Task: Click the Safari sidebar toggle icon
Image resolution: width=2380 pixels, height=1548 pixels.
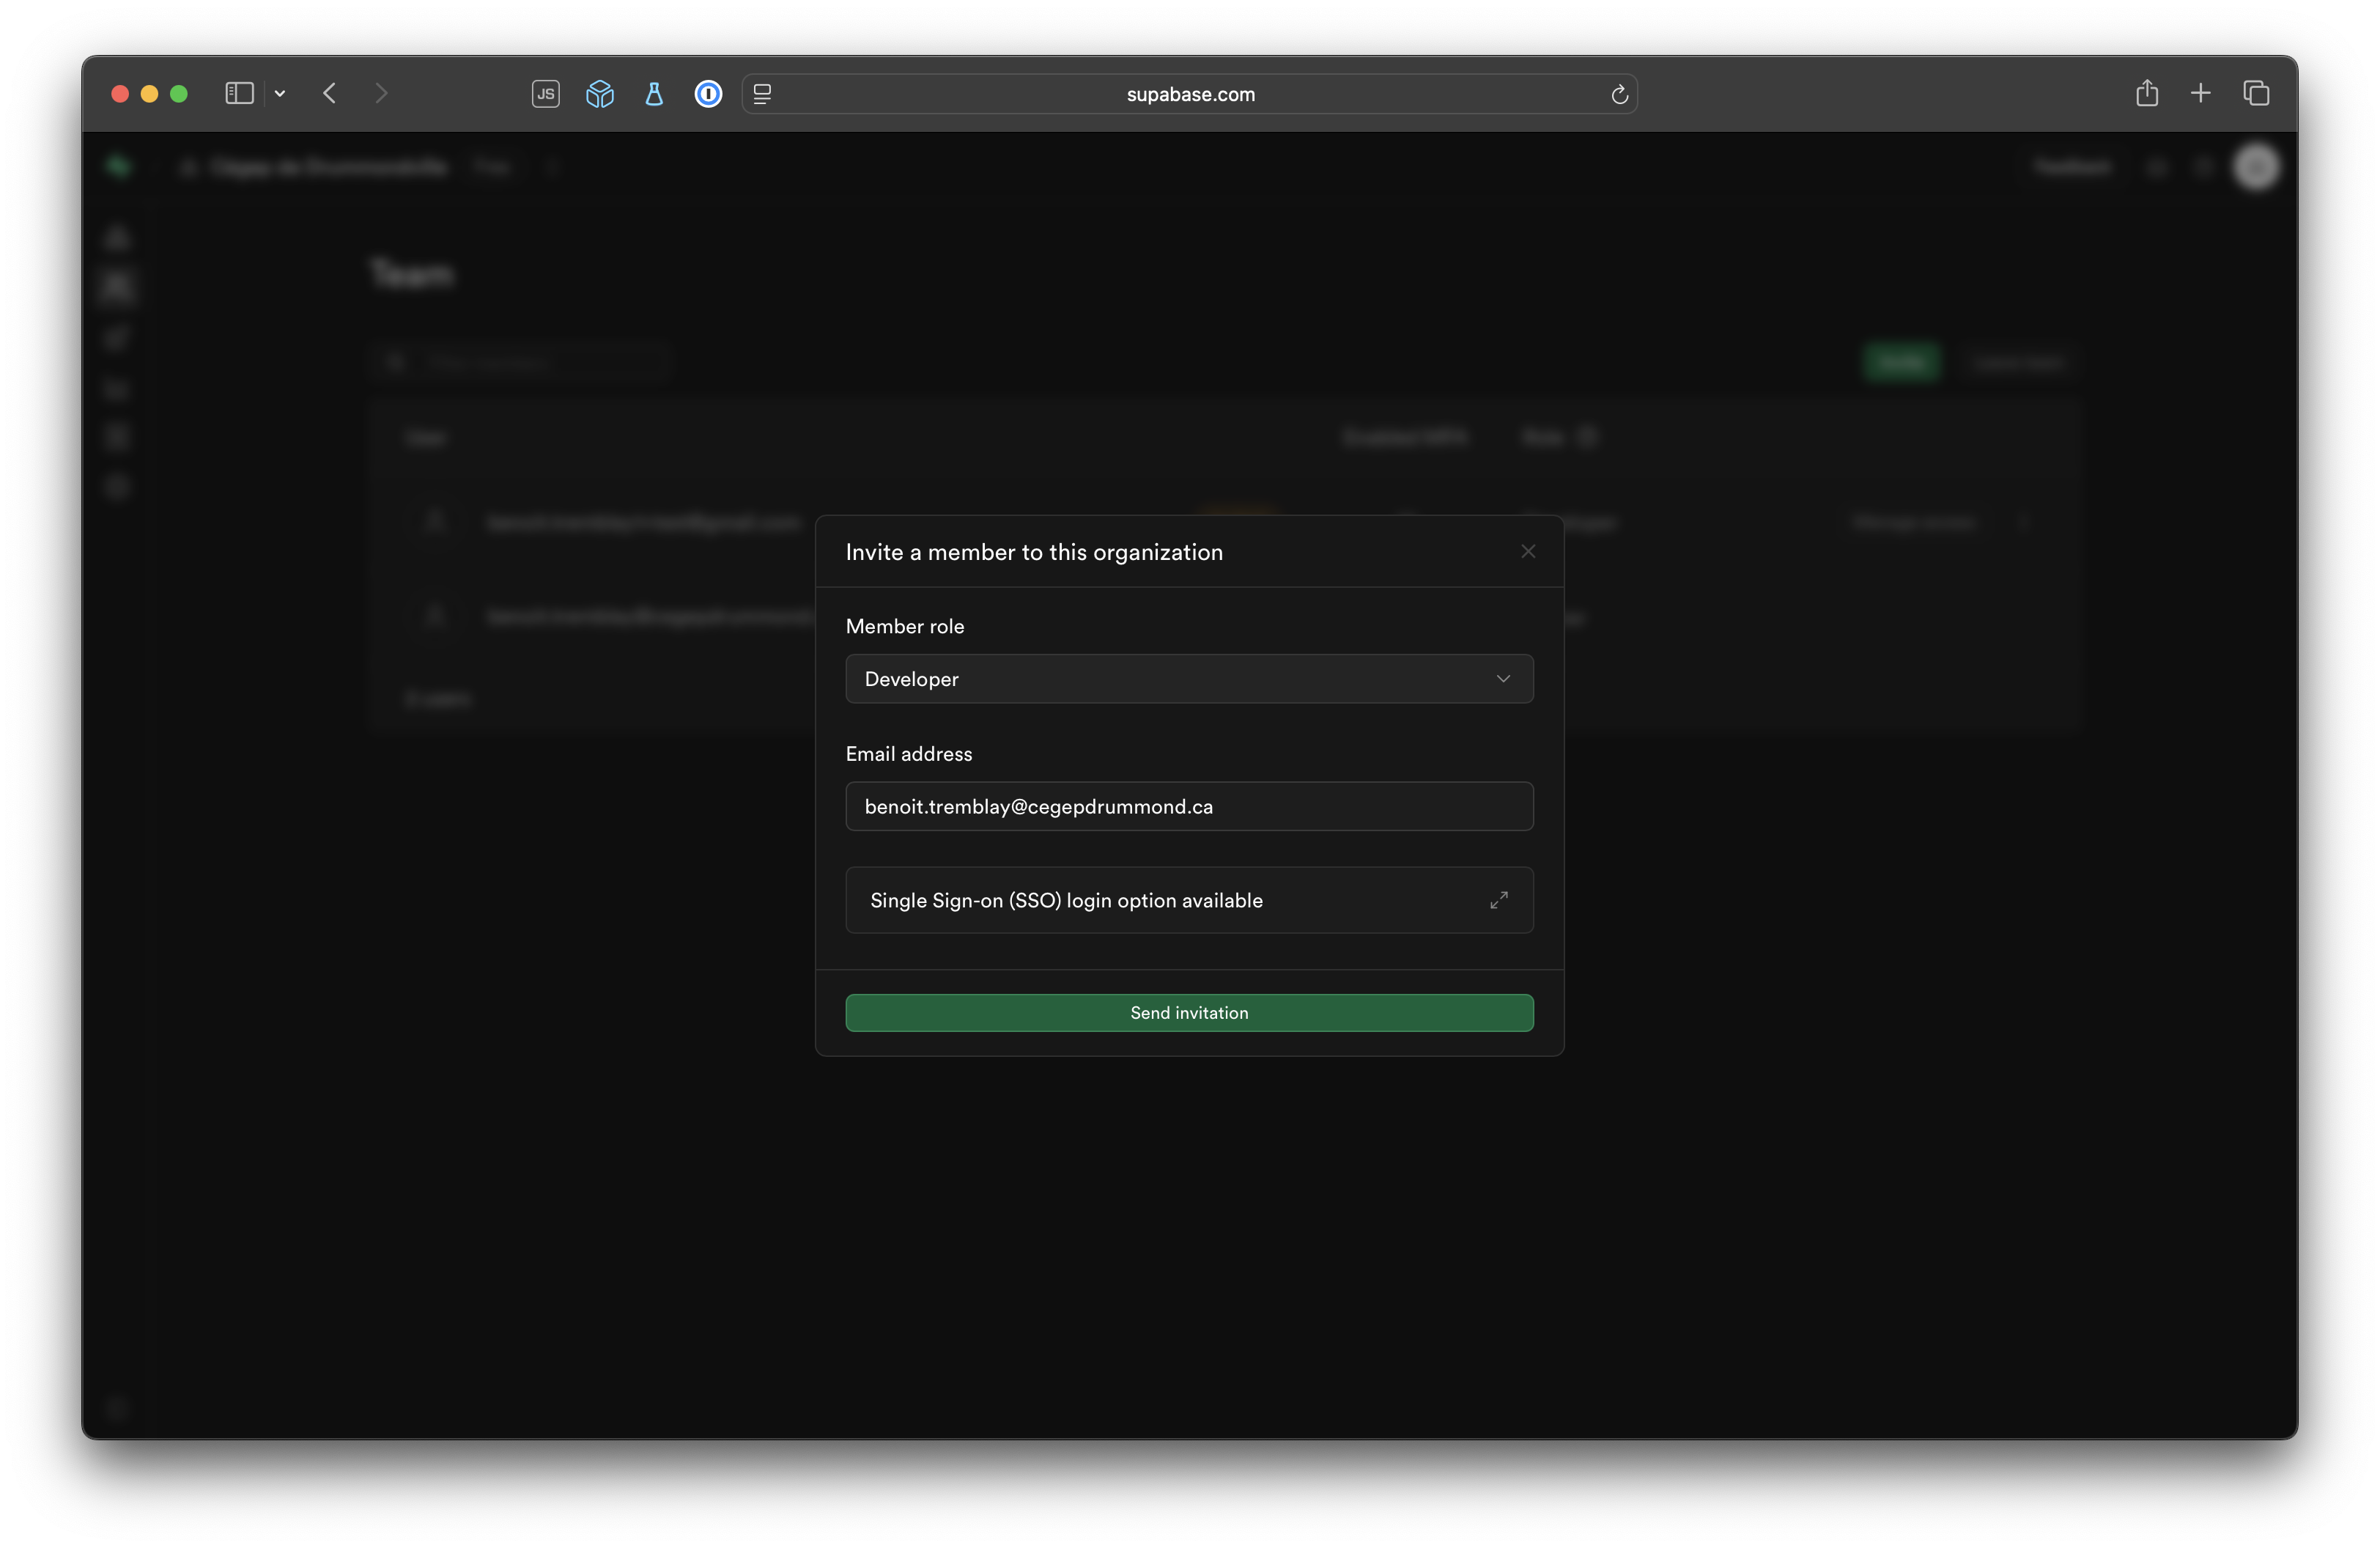Action: pos(239,93)
